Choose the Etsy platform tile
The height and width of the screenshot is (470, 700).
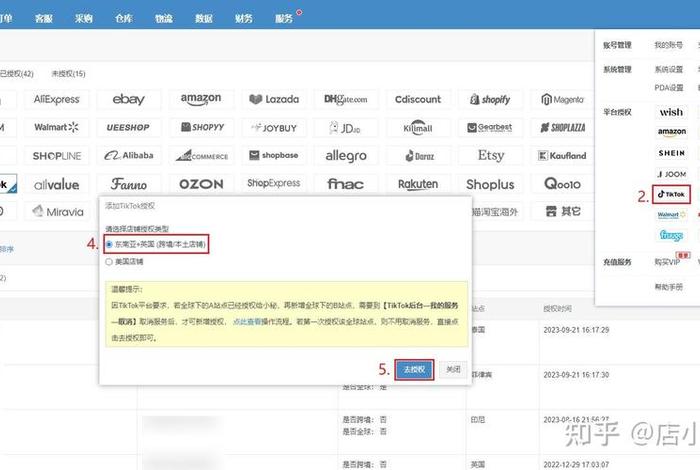point(490,156)
